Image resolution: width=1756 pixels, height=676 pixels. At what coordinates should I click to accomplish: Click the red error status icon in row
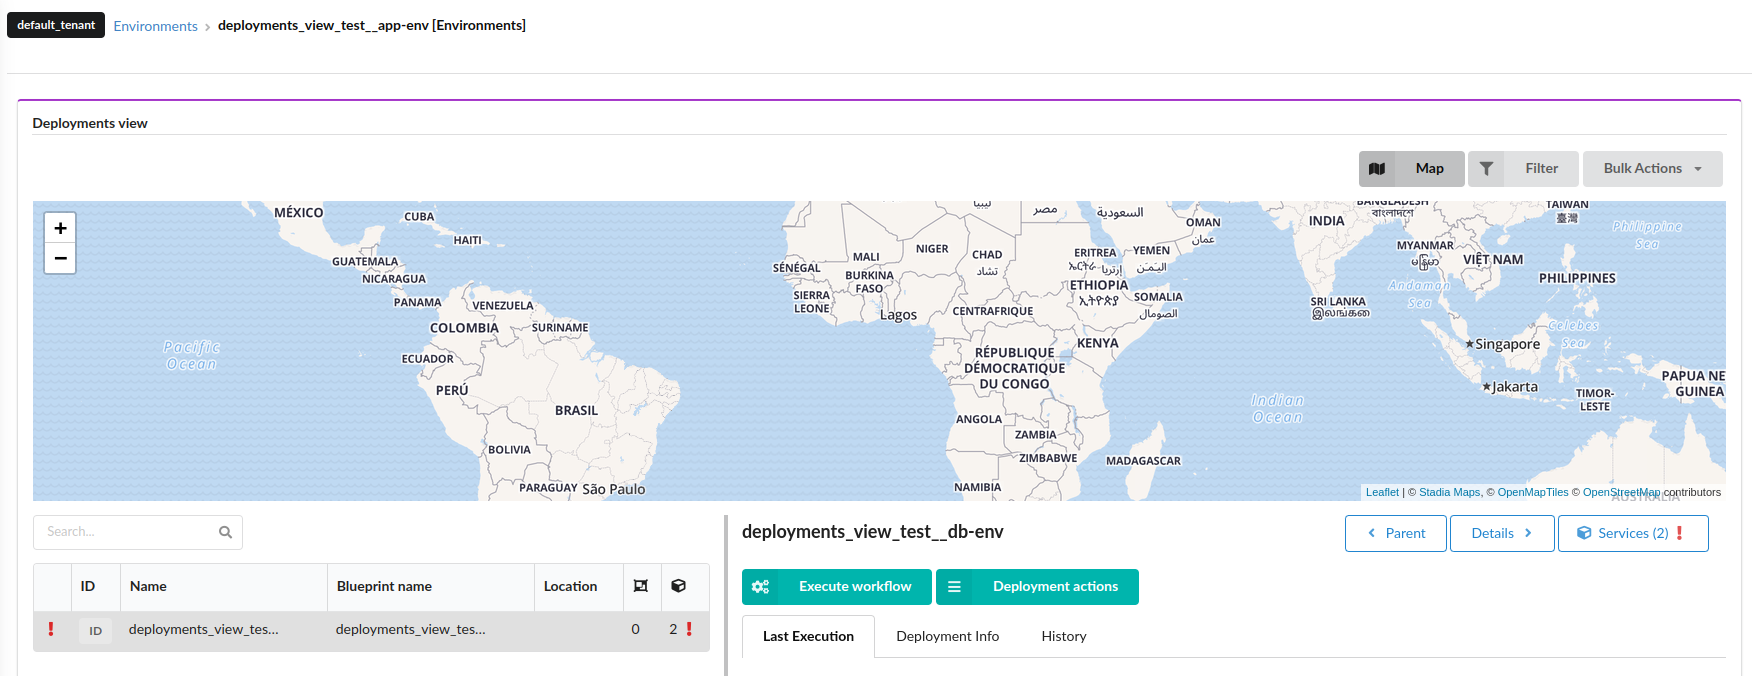coord(51,629)
